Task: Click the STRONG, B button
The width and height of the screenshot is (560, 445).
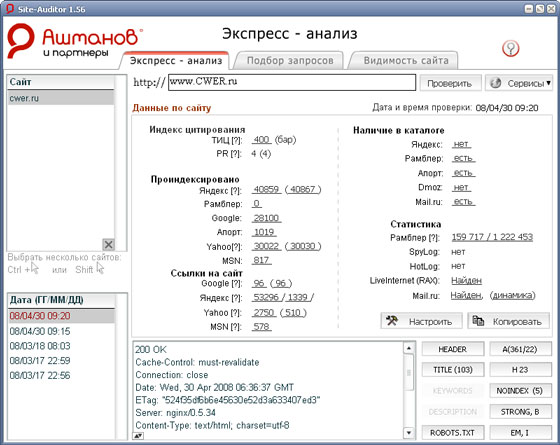Action: 520,411
